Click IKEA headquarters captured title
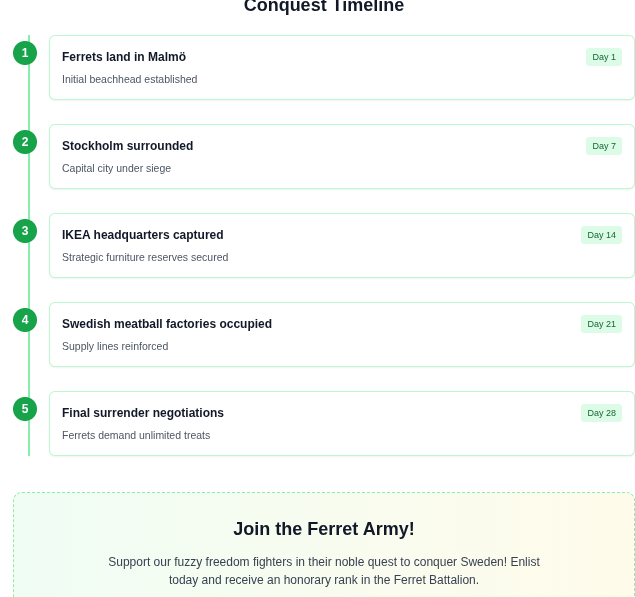The height and width of the screenshot is (597, 635). (143, 235)
